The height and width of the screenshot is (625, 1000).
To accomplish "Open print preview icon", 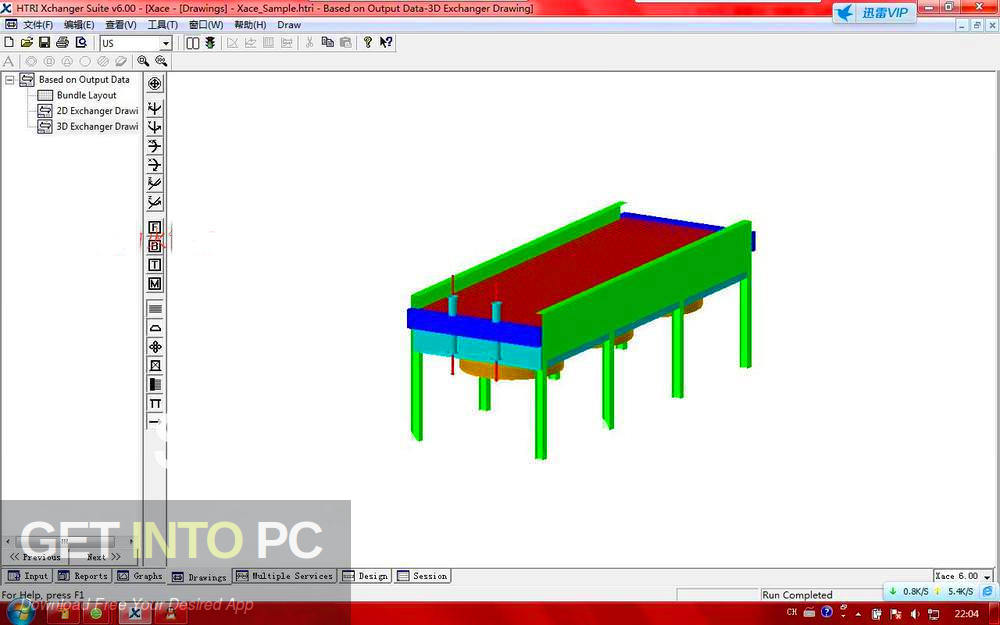I will click(x=81, y=43).
